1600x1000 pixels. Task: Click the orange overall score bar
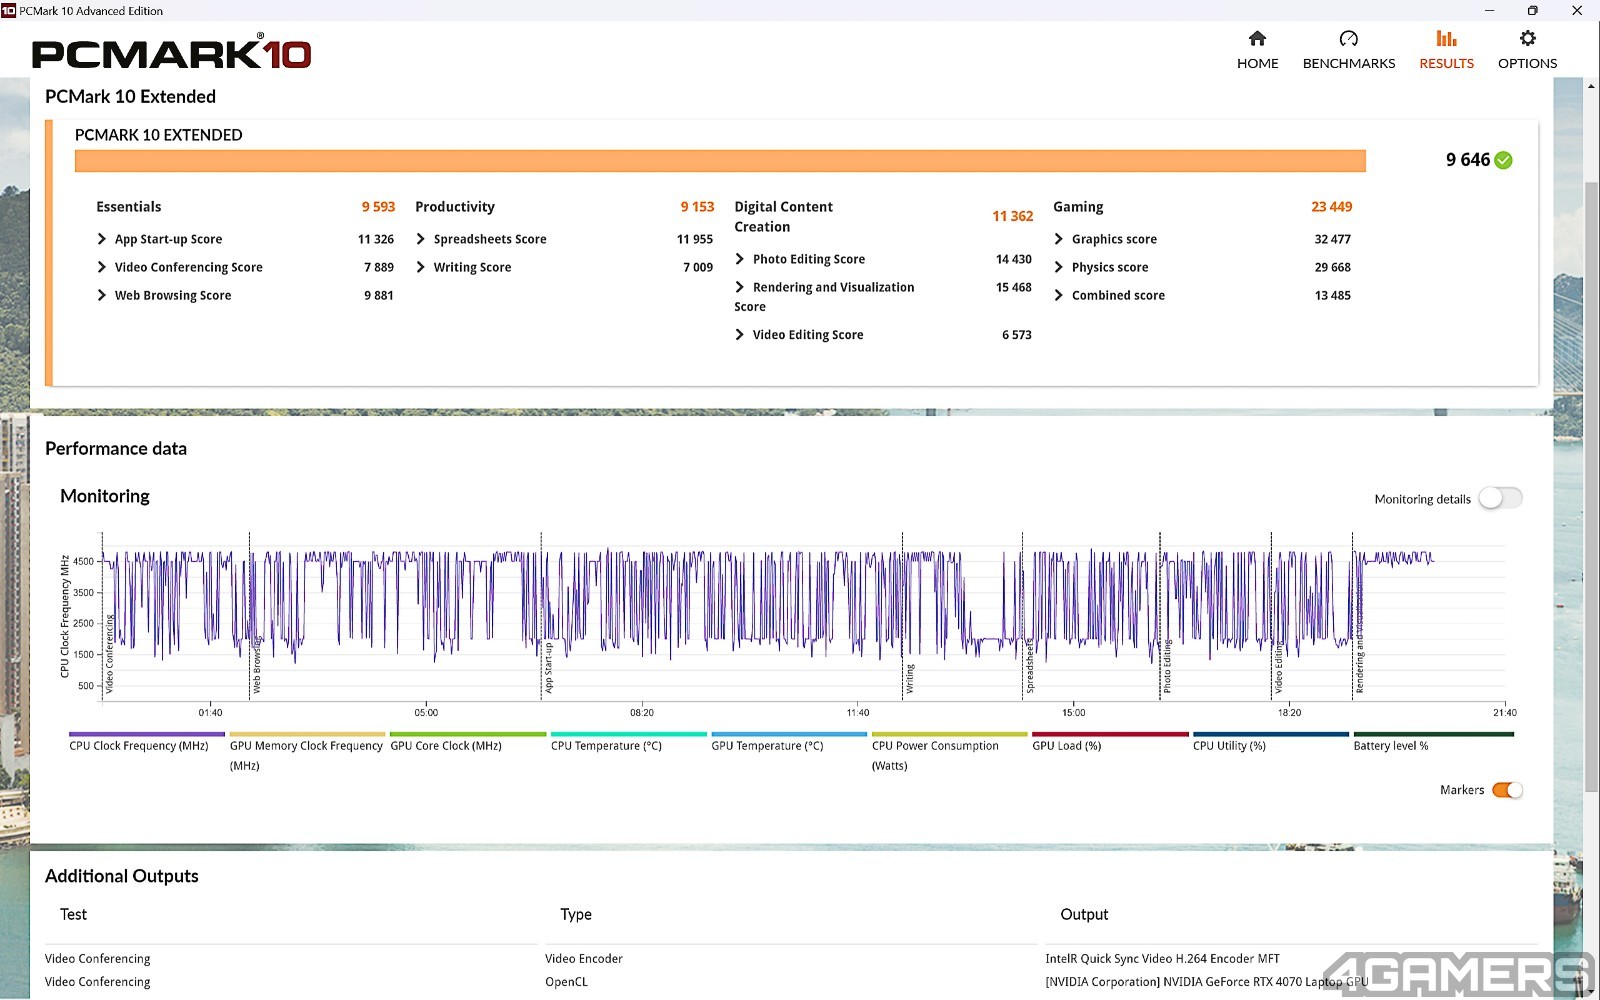pos(720,161)
